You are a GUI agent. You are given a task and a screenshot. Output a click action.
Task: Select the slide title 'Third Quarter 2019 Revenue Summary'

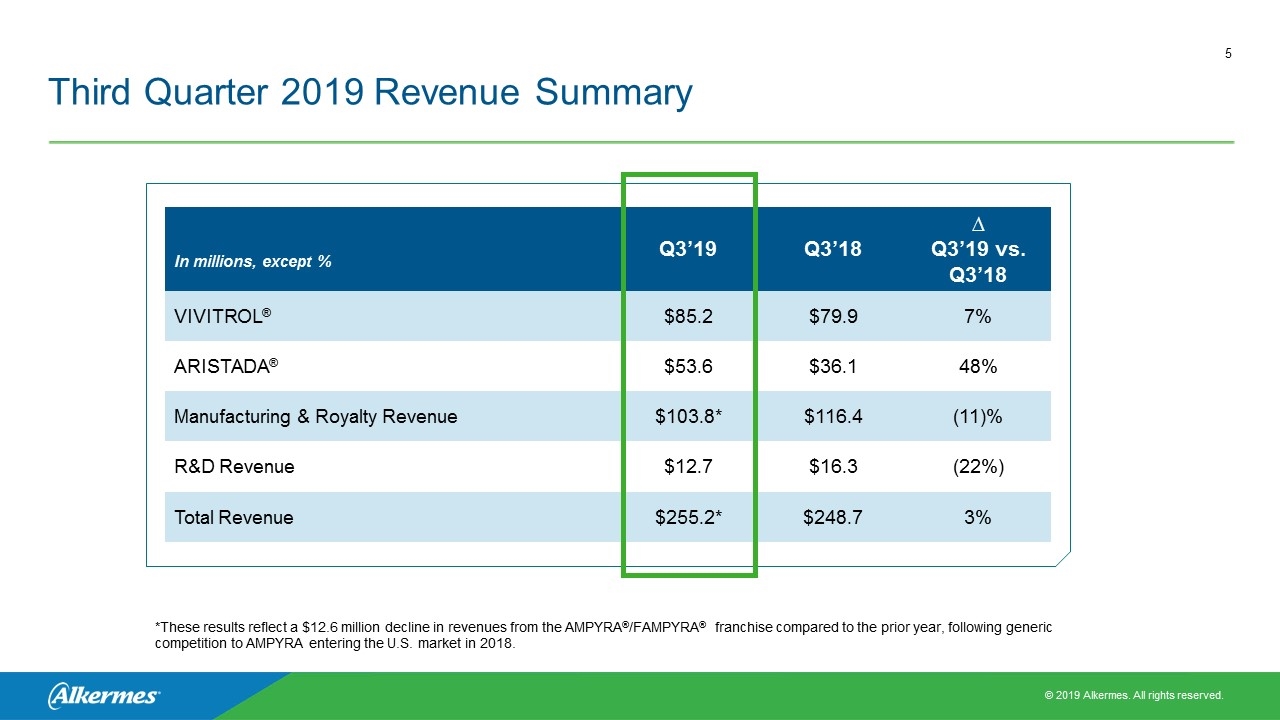coord(370,93)
